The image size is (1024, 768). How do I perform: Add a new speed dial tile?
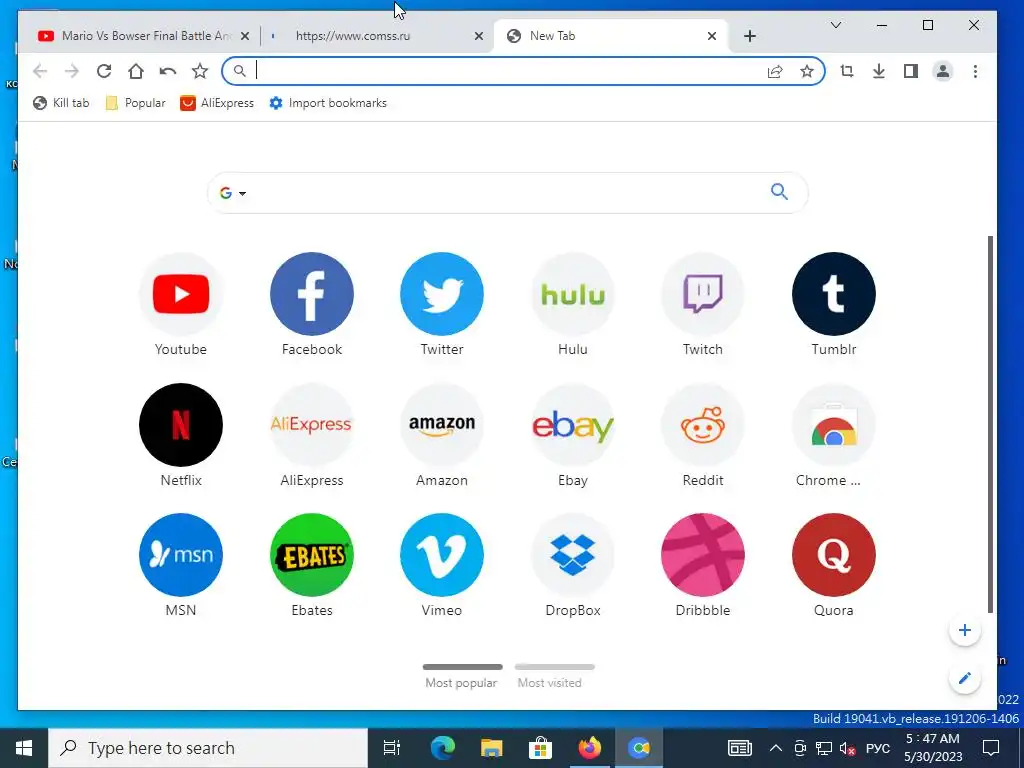point(965,630)
